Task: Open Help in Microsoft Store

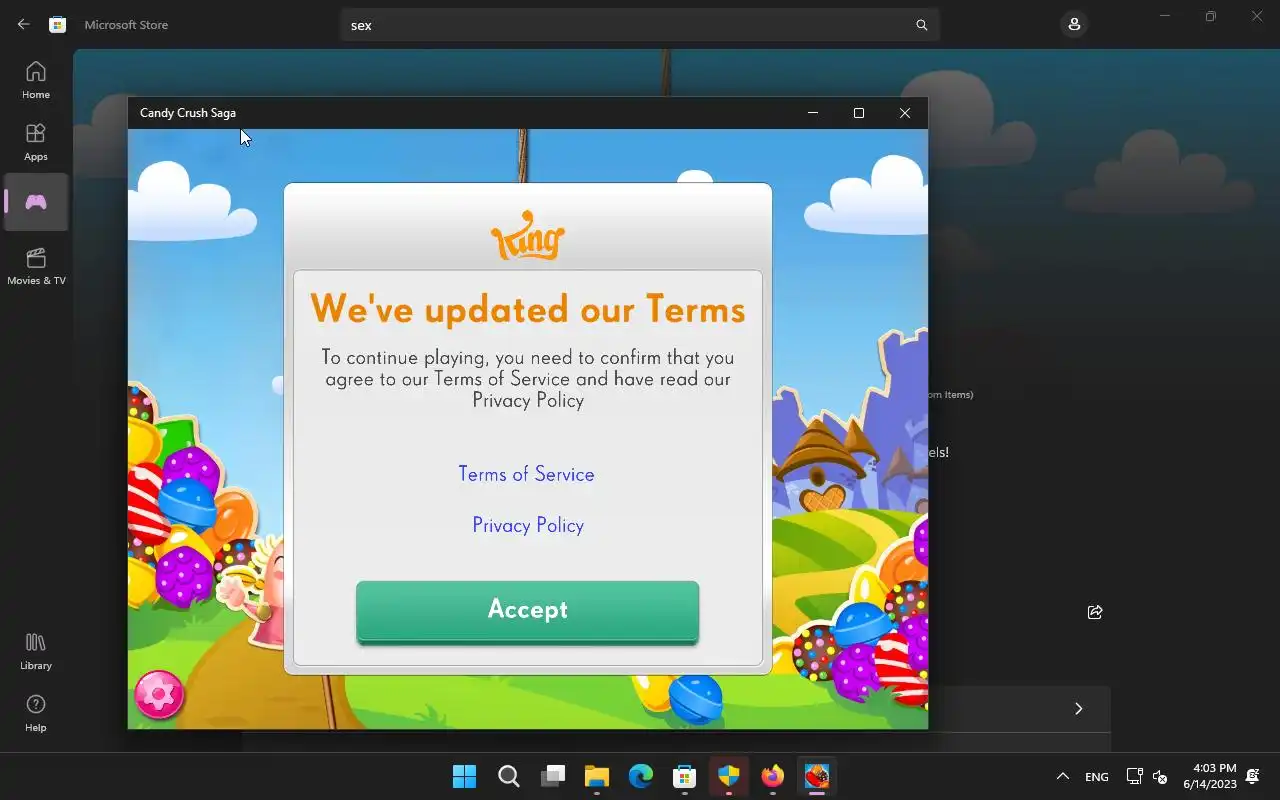Action: [36, 713]
